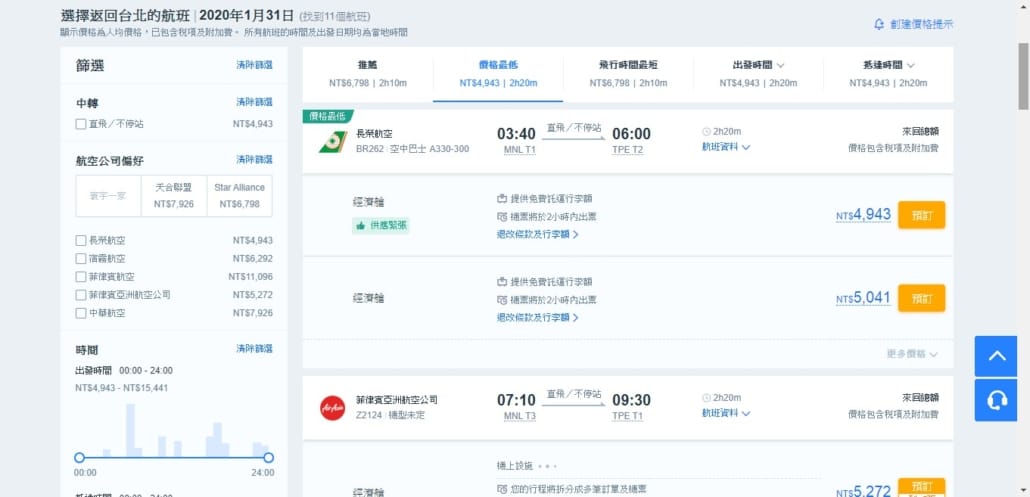Viewport: 1030px width, 497px height.
Task: Click the ticket icon in NT$5,041 fare row
Action: 503,300
